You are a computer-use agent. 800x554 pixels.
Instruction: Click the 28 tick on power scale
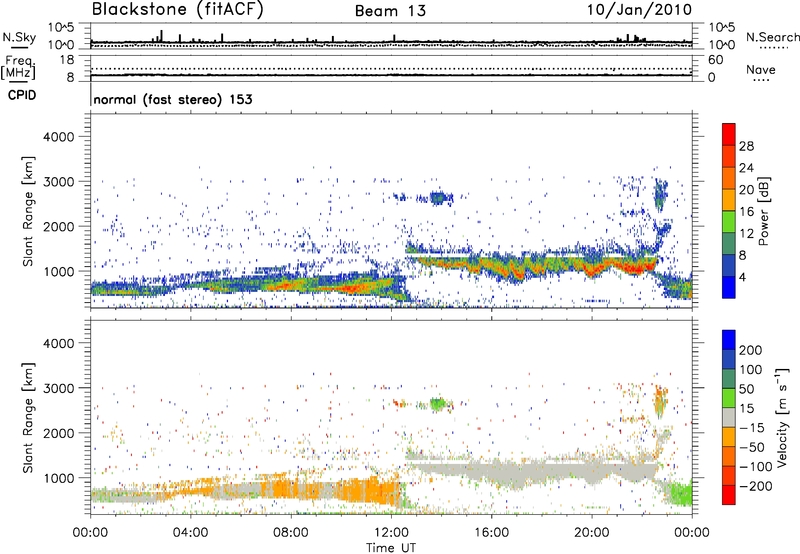tap(746, 146)
